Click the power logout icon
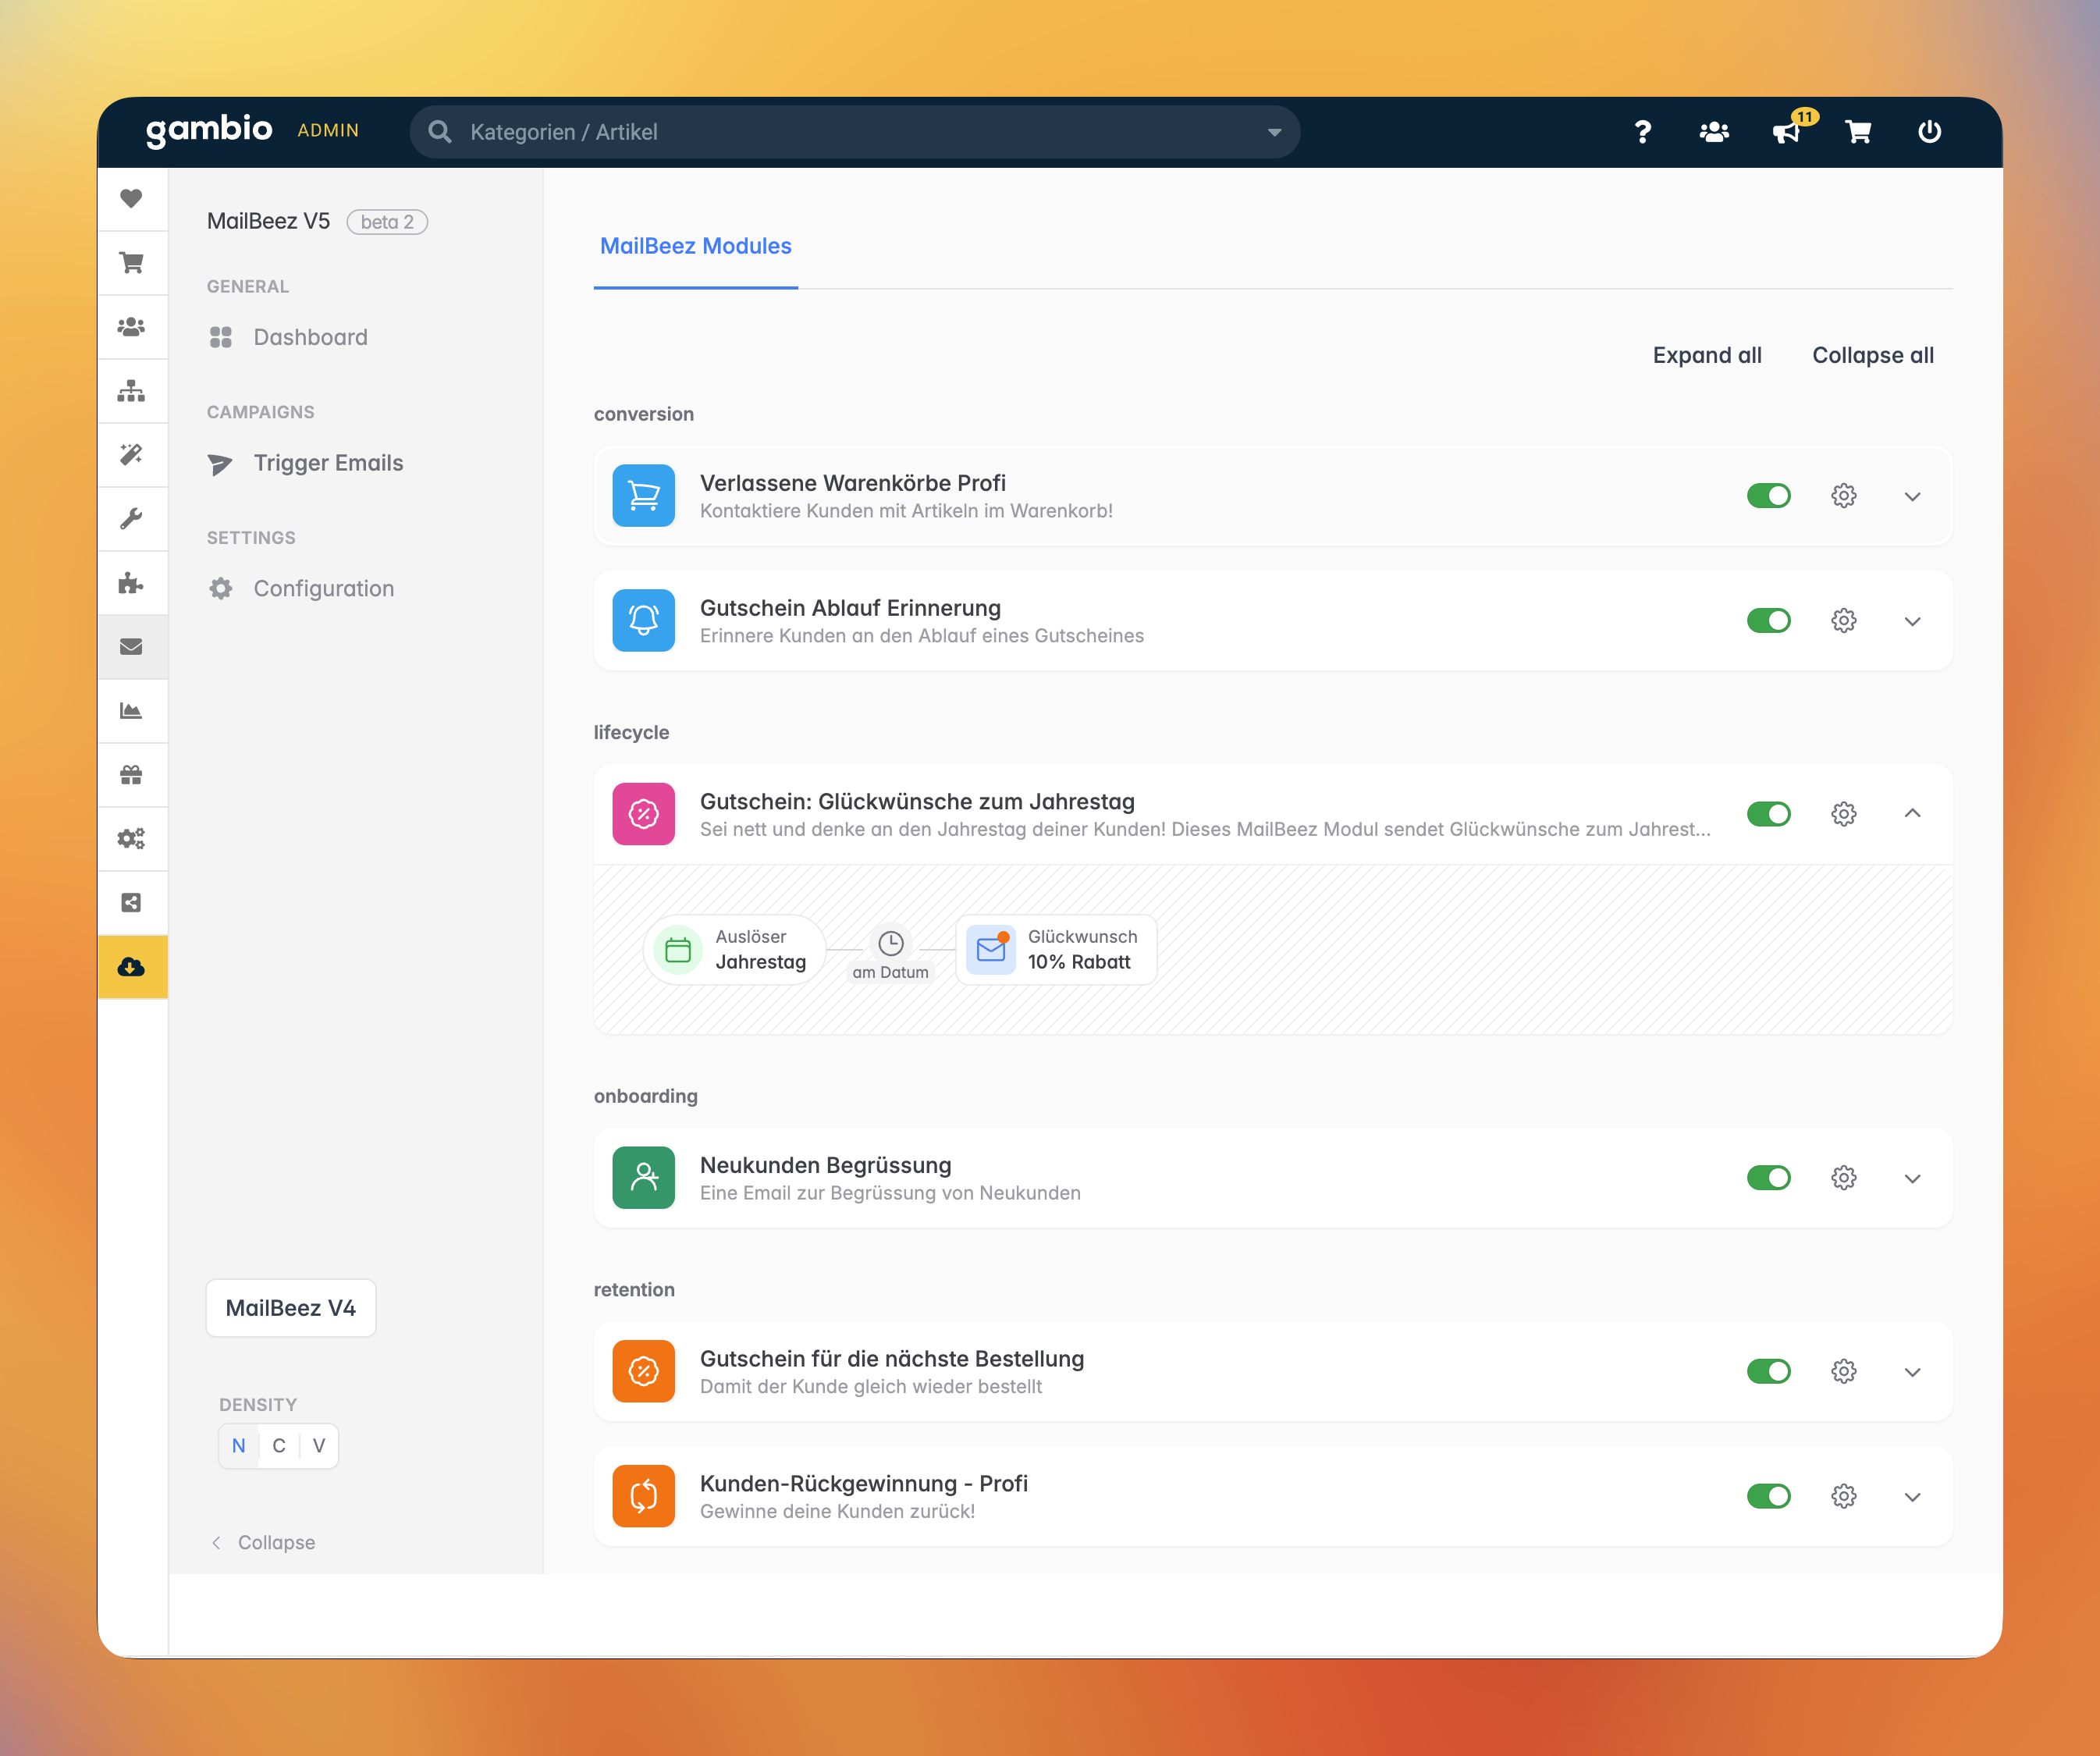 (1929, 132)
